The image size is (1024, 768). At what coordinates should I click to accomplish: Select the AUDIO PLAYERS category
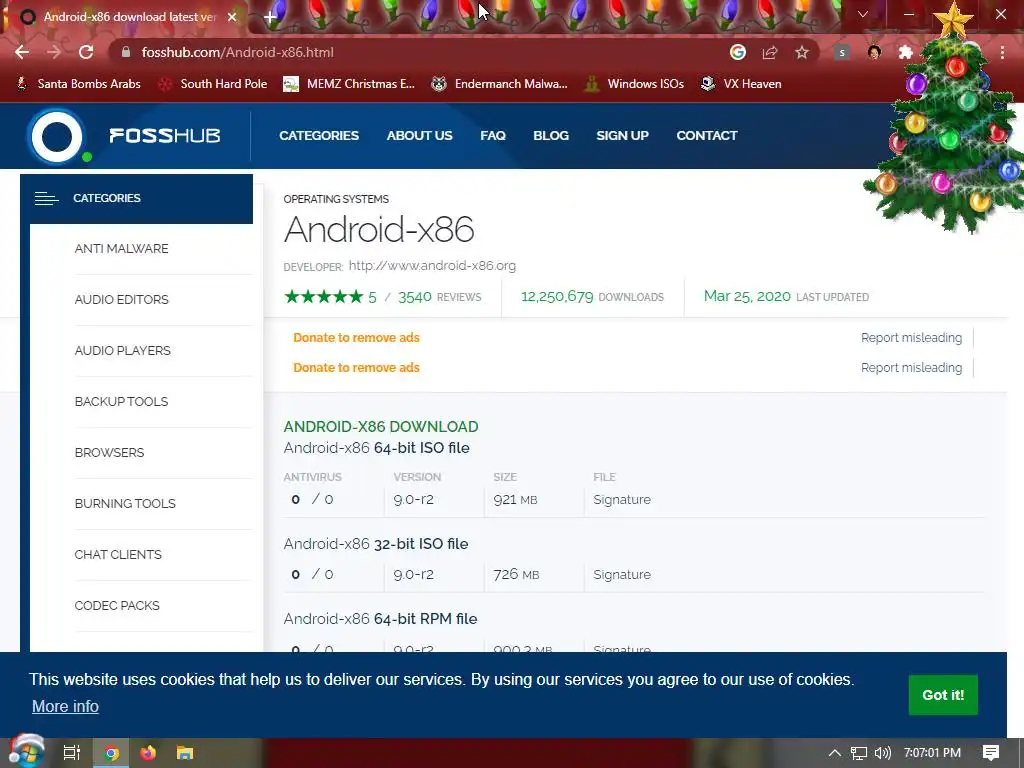click(123, 351)
